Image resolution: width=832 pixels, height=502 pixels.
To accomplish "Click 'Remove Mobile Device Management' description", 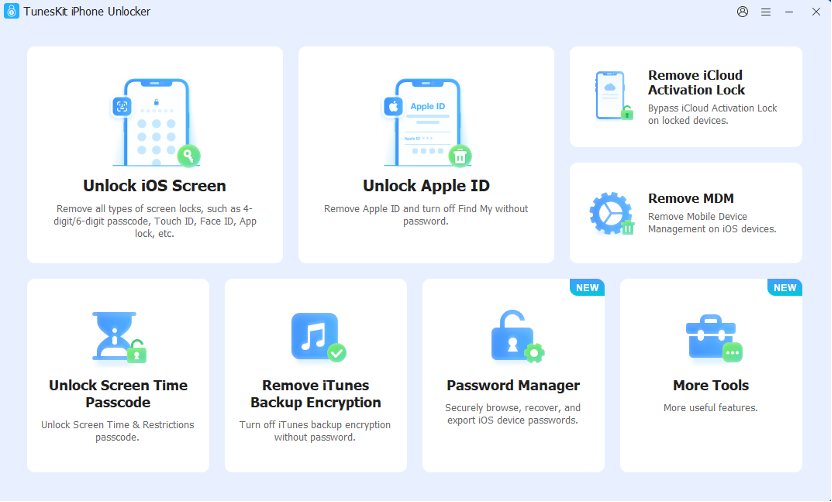I will click(712, 223).
